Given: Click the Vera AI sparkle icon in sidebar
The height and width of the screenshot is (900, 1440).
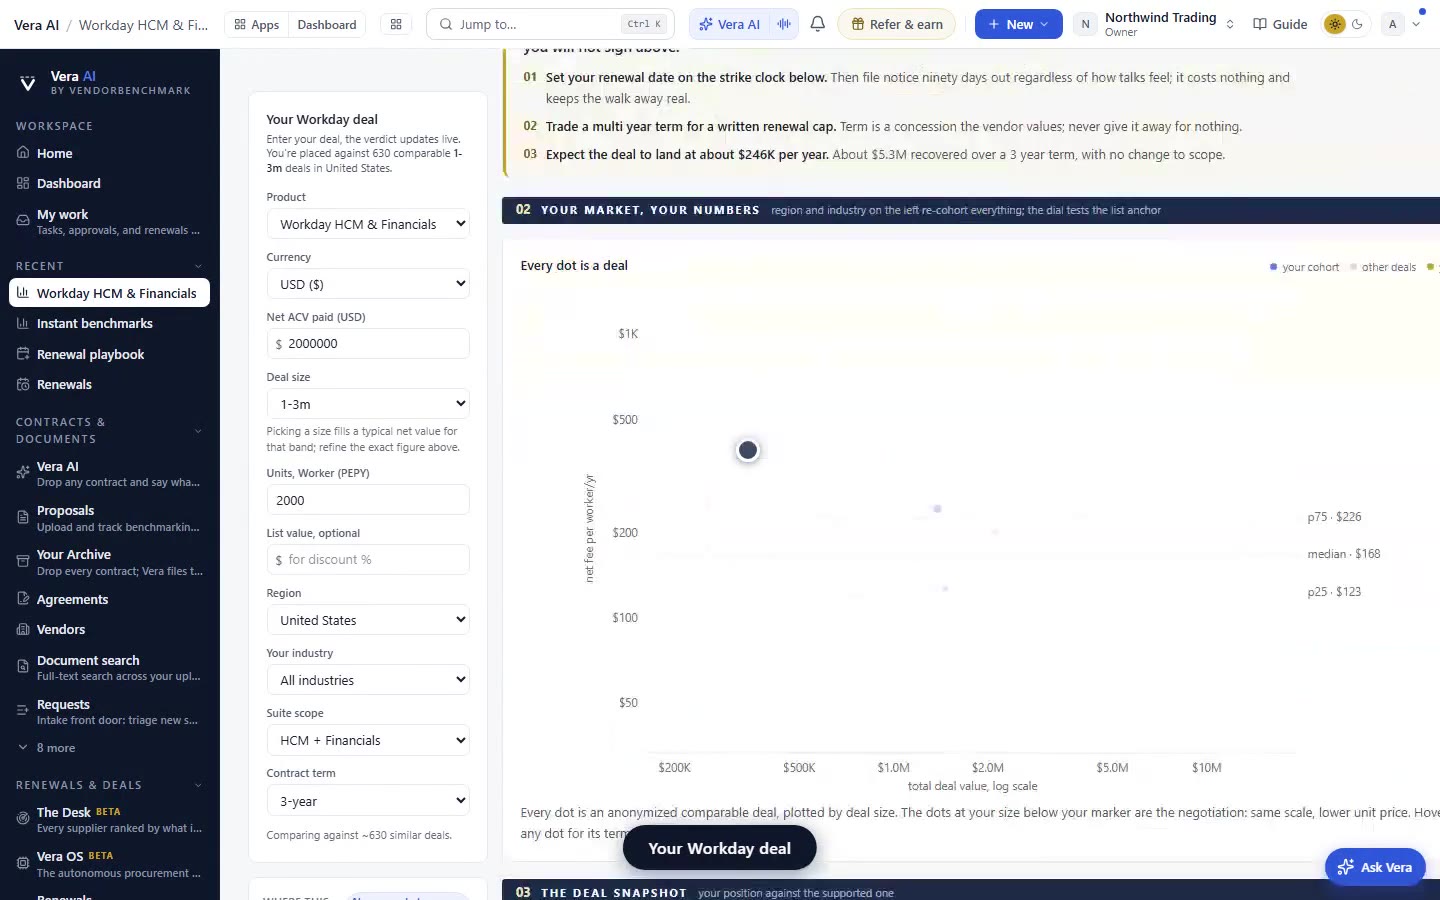Looking at the screenshot, I should coord(23,473).
